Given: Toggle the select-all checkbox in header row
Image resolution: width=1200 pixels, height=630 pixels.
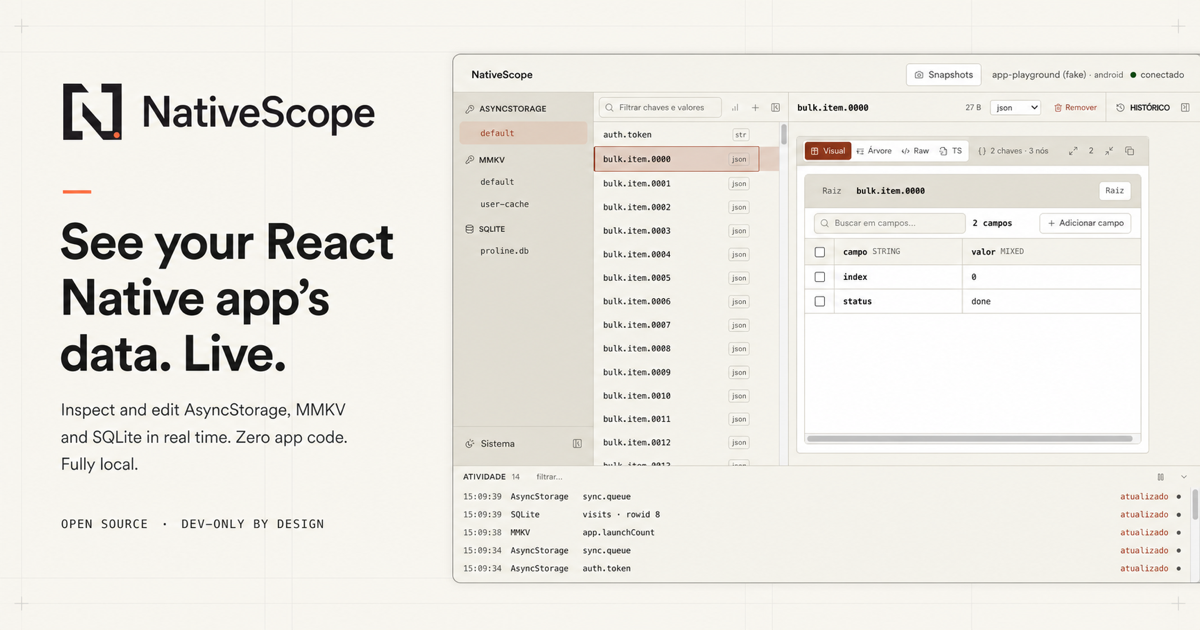Looking at the screenshot, I should (x=820, y=252).
